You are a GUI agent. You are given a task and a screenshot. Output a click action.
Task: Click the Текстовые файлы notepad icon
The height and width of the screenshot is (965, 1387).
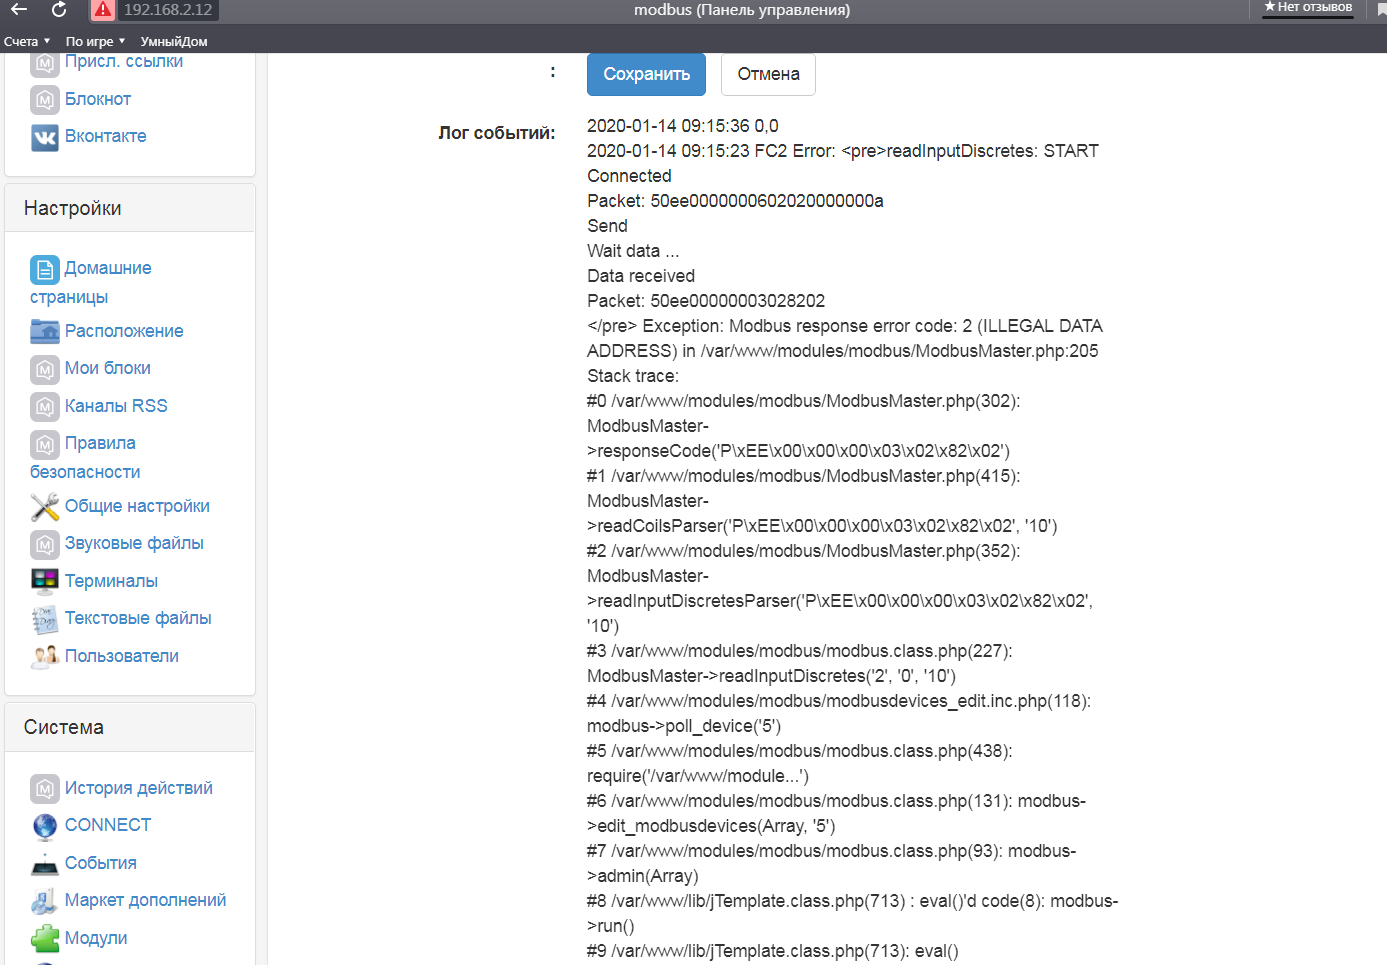coord(45,619)
